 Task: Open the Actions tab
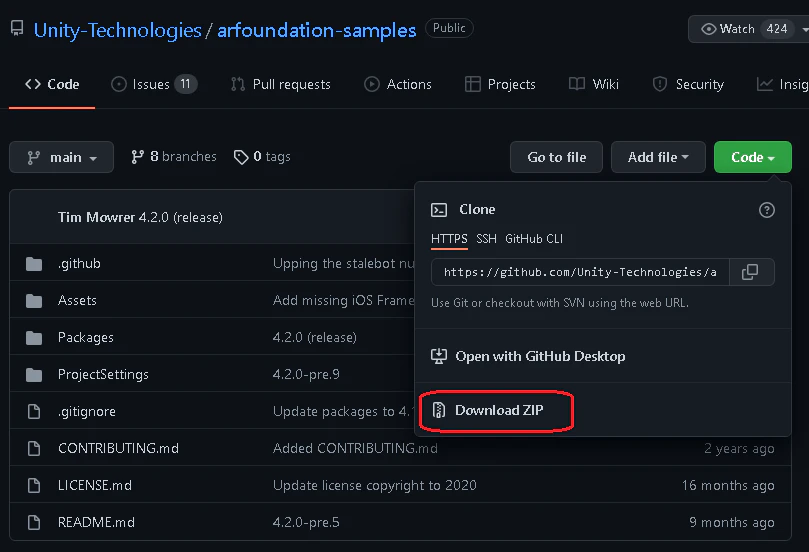pos(398,84)
